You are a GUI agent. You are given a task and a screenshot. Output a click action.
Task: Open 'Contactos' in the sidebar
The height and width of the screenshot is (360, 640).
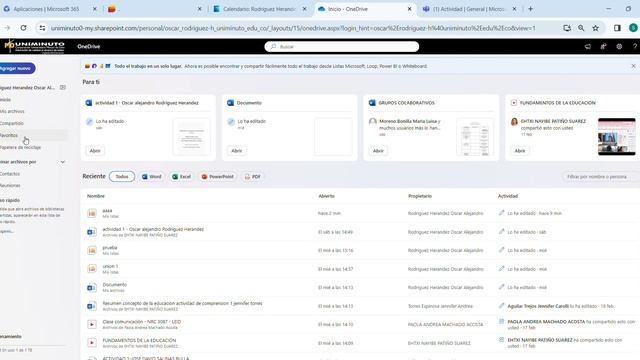[x=10, y=174]
